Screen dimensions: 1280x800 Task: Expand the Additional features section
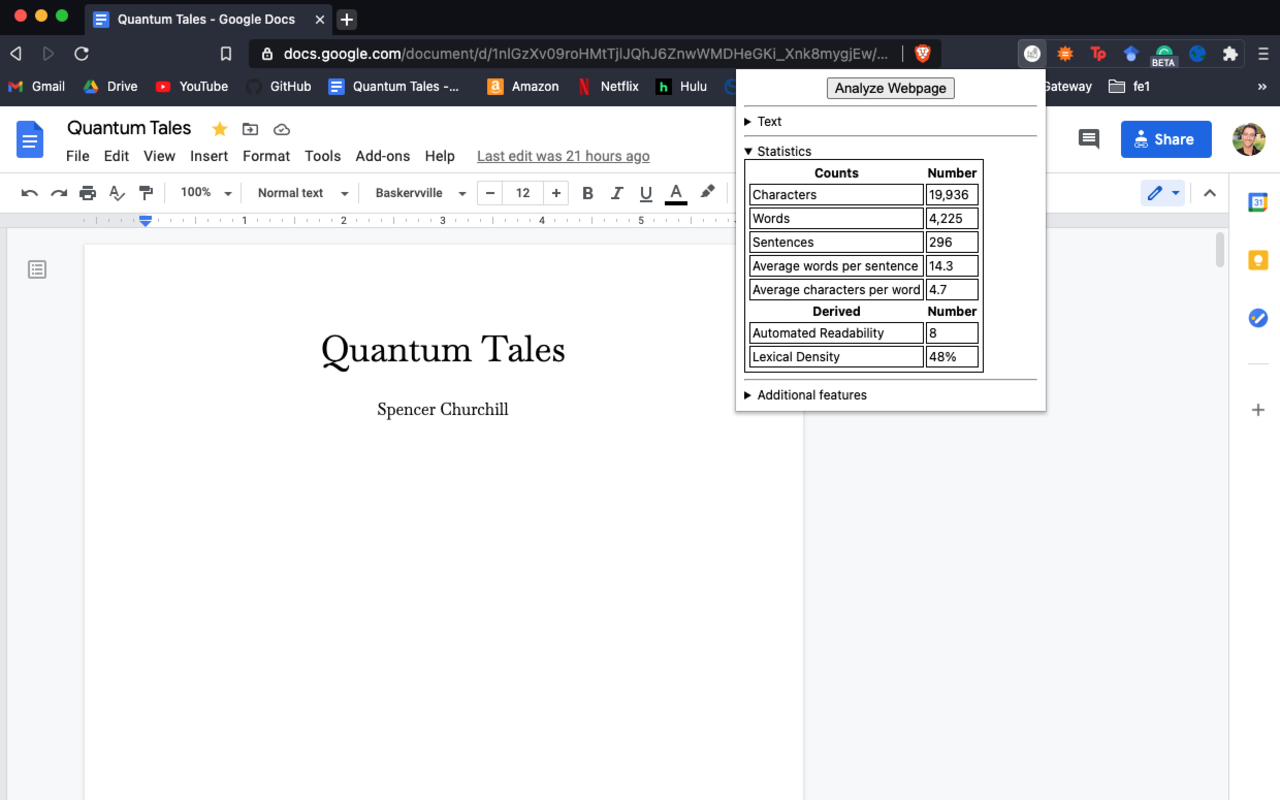811,395
